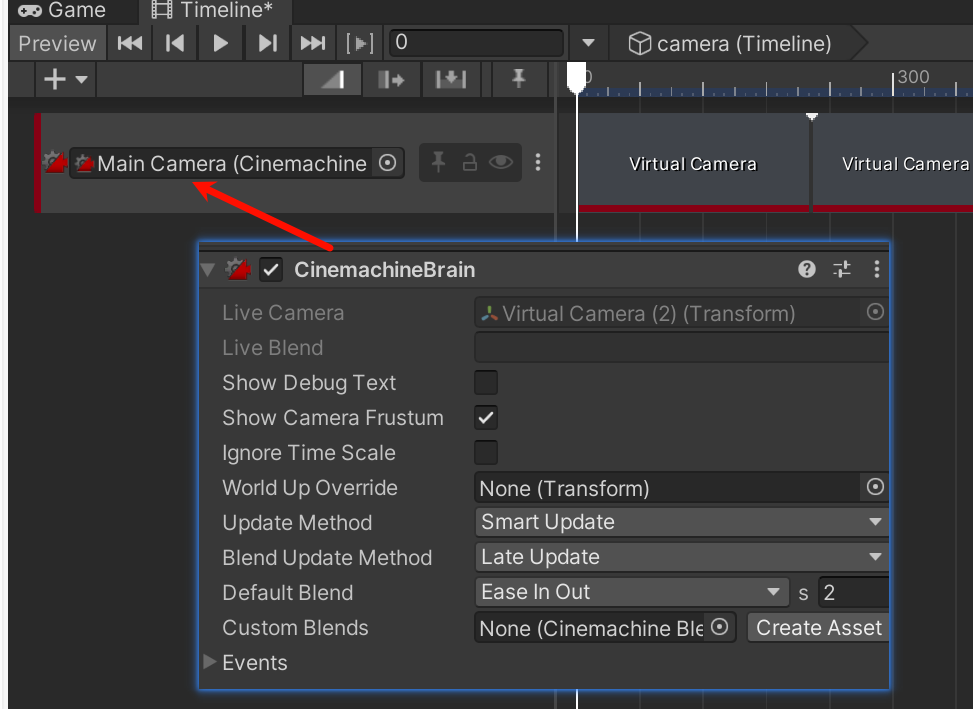Open CinemachineBrain help reference
This screenshot has height=709, width=973.
[x=807, y=269]
